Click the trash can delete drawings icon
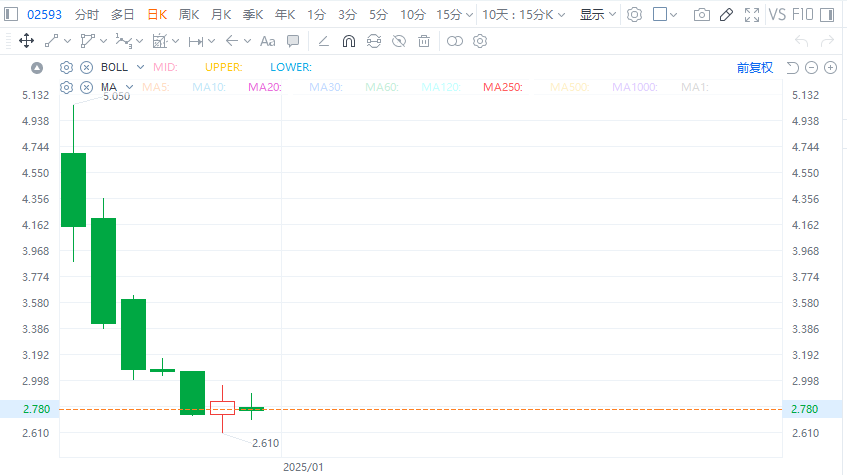Viewport: 847px width, 475px height. (x=424, y=41)
